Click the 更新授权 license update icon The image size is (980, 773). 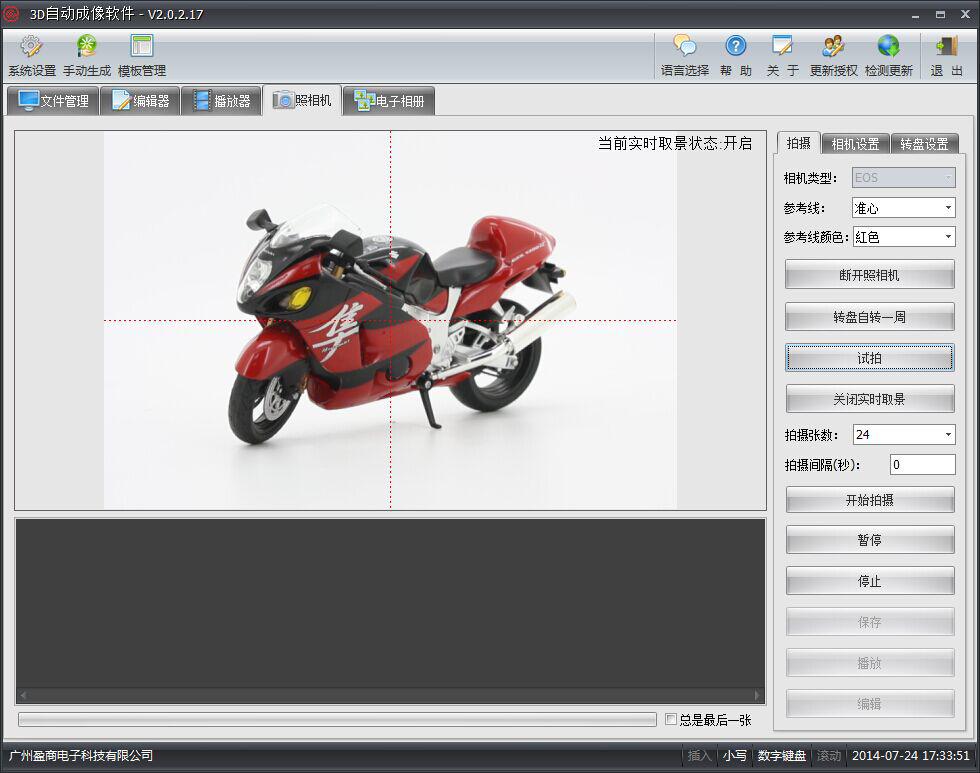click(x=832, y=54)
